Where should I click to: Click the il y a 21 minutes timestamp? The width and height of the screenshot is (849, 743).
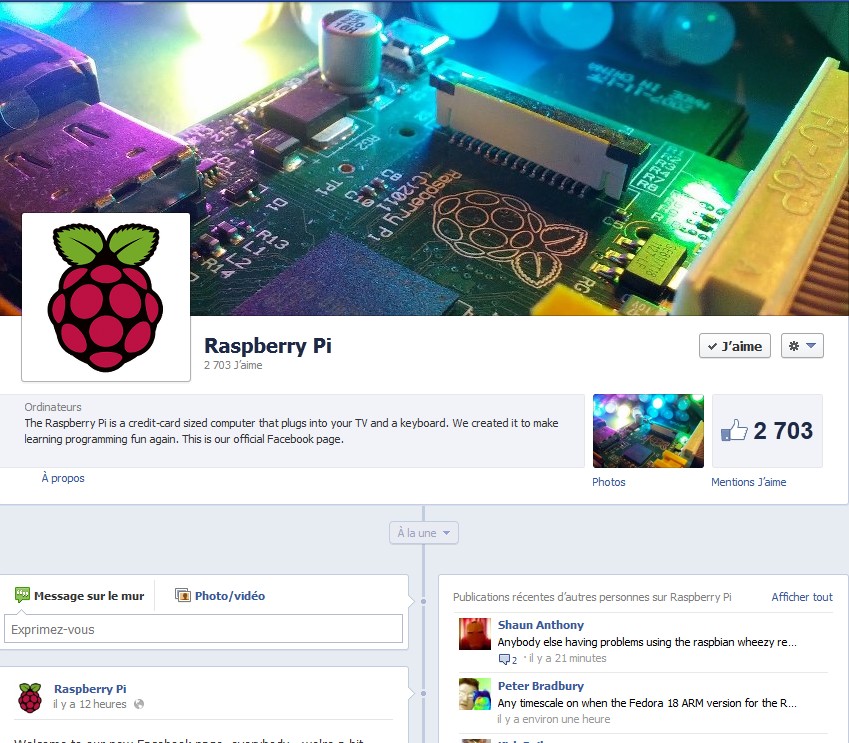click(x=567, y=659)
